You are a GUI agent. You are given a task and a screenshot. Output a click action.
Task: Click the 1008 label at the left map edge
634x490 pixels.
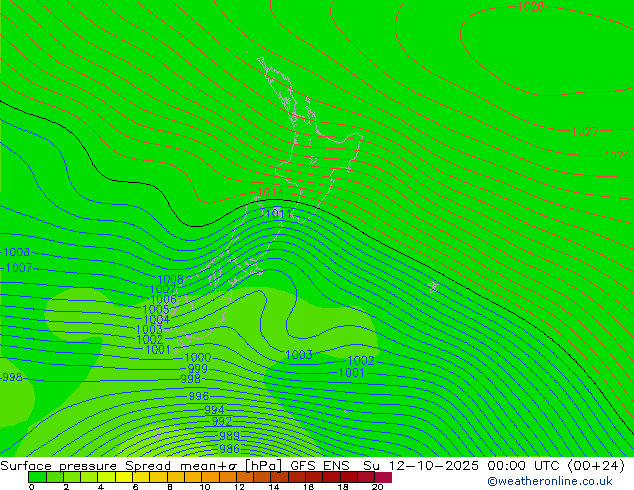(x=16, y=252)
